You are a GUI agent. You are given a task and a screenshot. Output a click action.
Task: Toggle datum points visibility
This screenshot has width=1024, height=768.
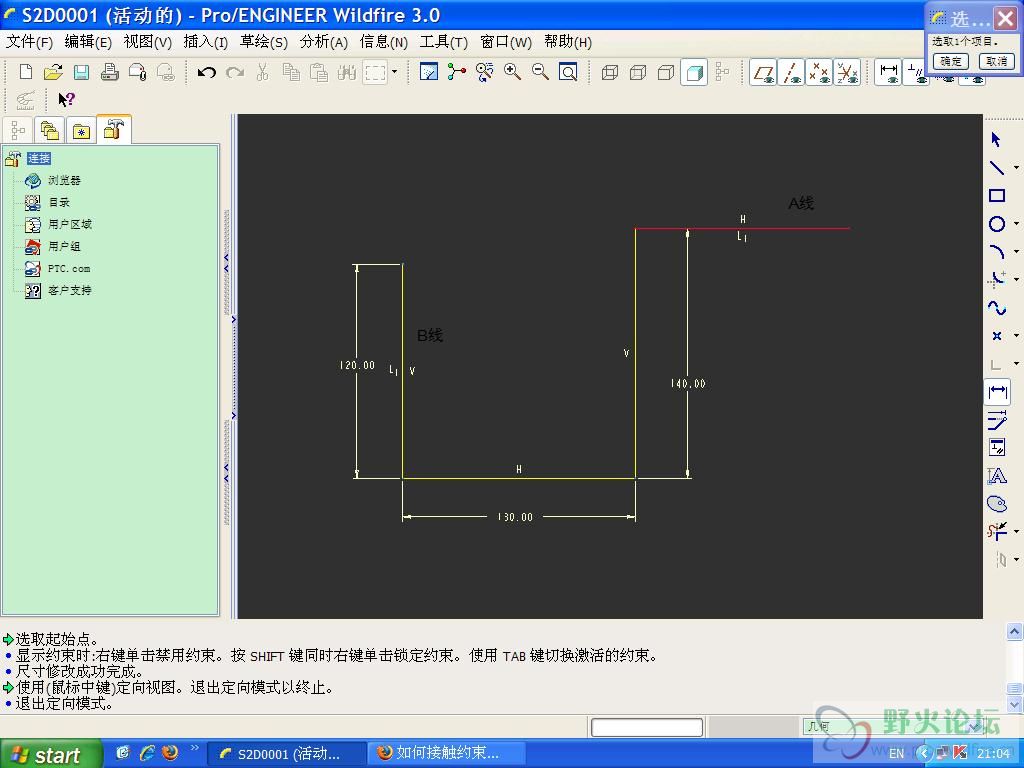[x=819, y=72]
